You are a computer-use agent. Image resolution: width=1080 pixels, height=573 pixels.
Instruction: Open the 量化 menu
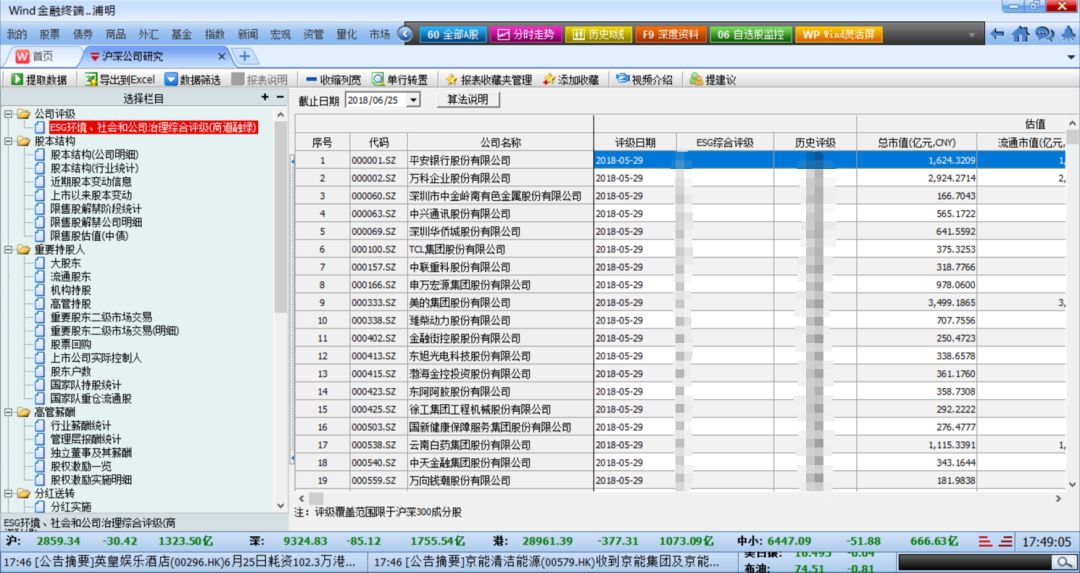(346, 34)
